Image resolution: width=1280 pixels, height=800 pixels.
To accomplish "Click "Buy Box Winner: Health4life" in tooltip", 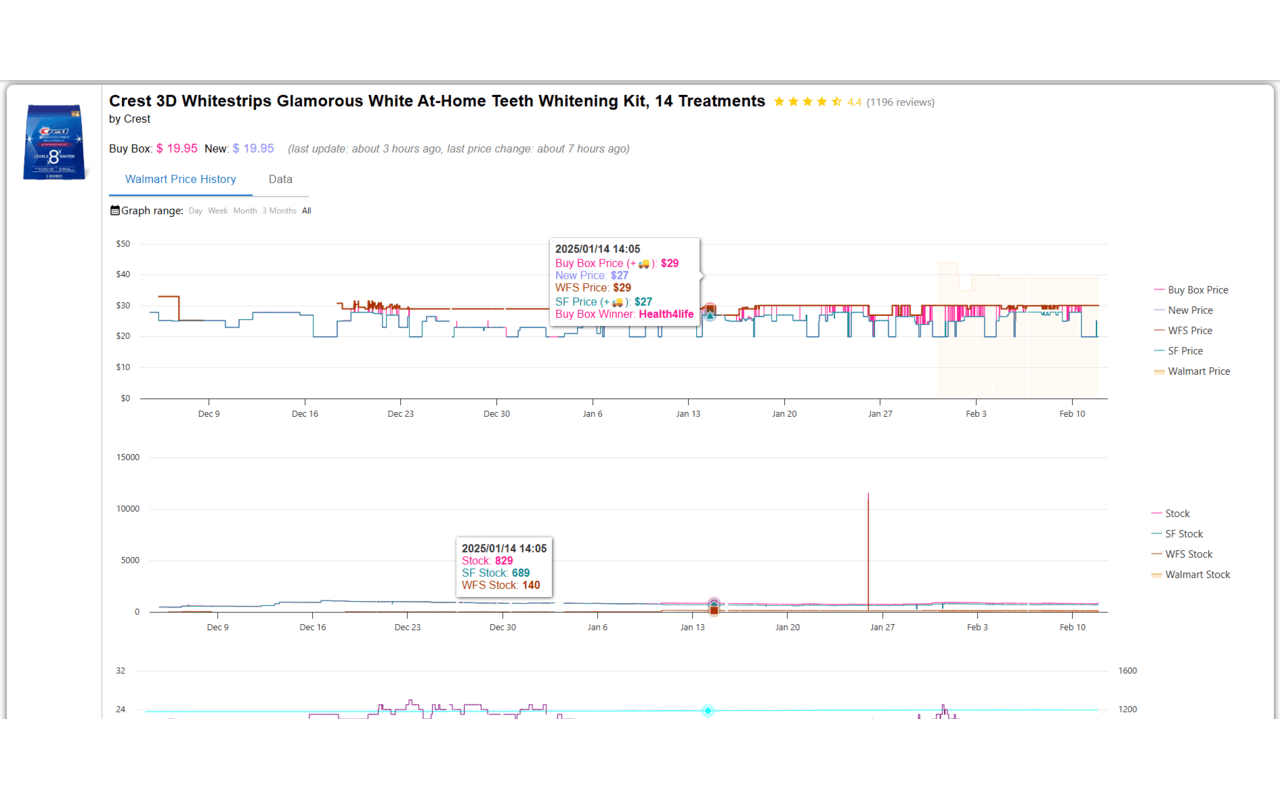I will (624, 314).
